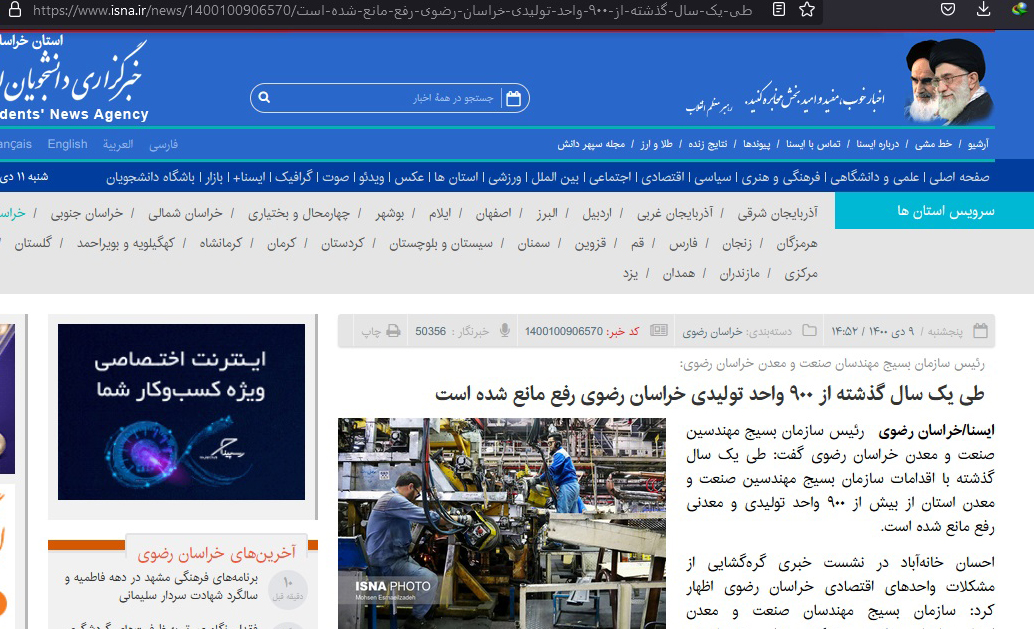The image size is (1034, 629).
Task: Click the printer icon in article info bar
Action: click(393, 331)
